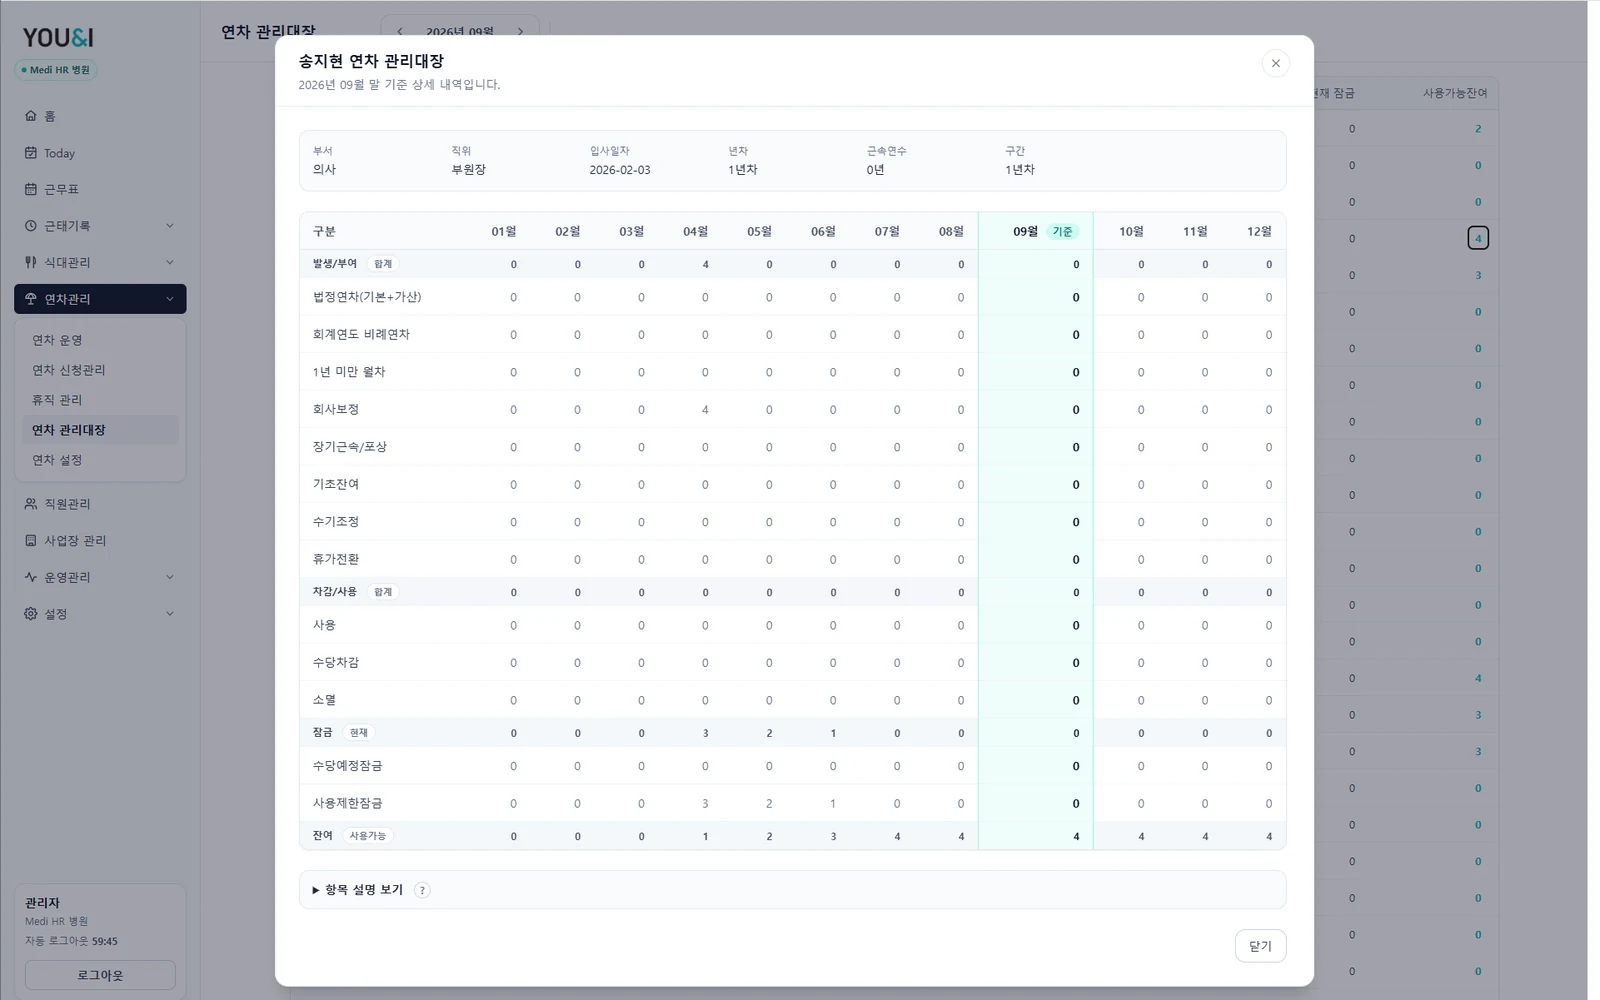Viewport: 1600px width, 1000px height.
Task: Collapse the 연차관리 menu chevron
Action: [x=170, y=299]
